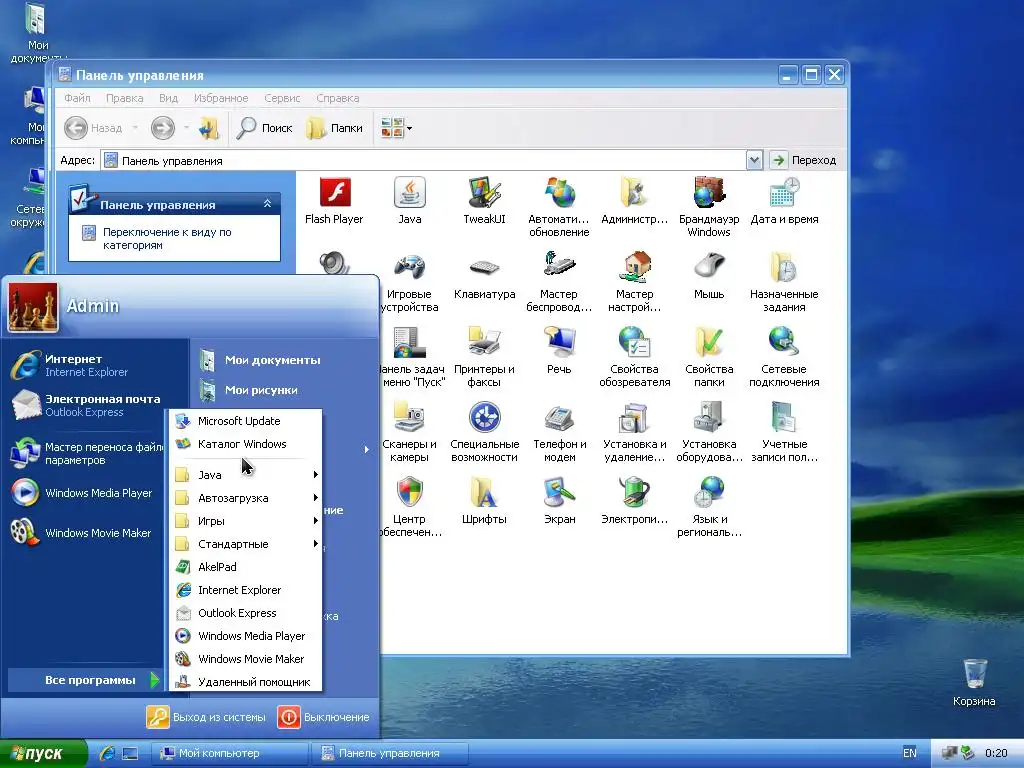Open the Вид menu
Screen dimensions: 1024x768
pyautogui.click(x=168, y=98)
